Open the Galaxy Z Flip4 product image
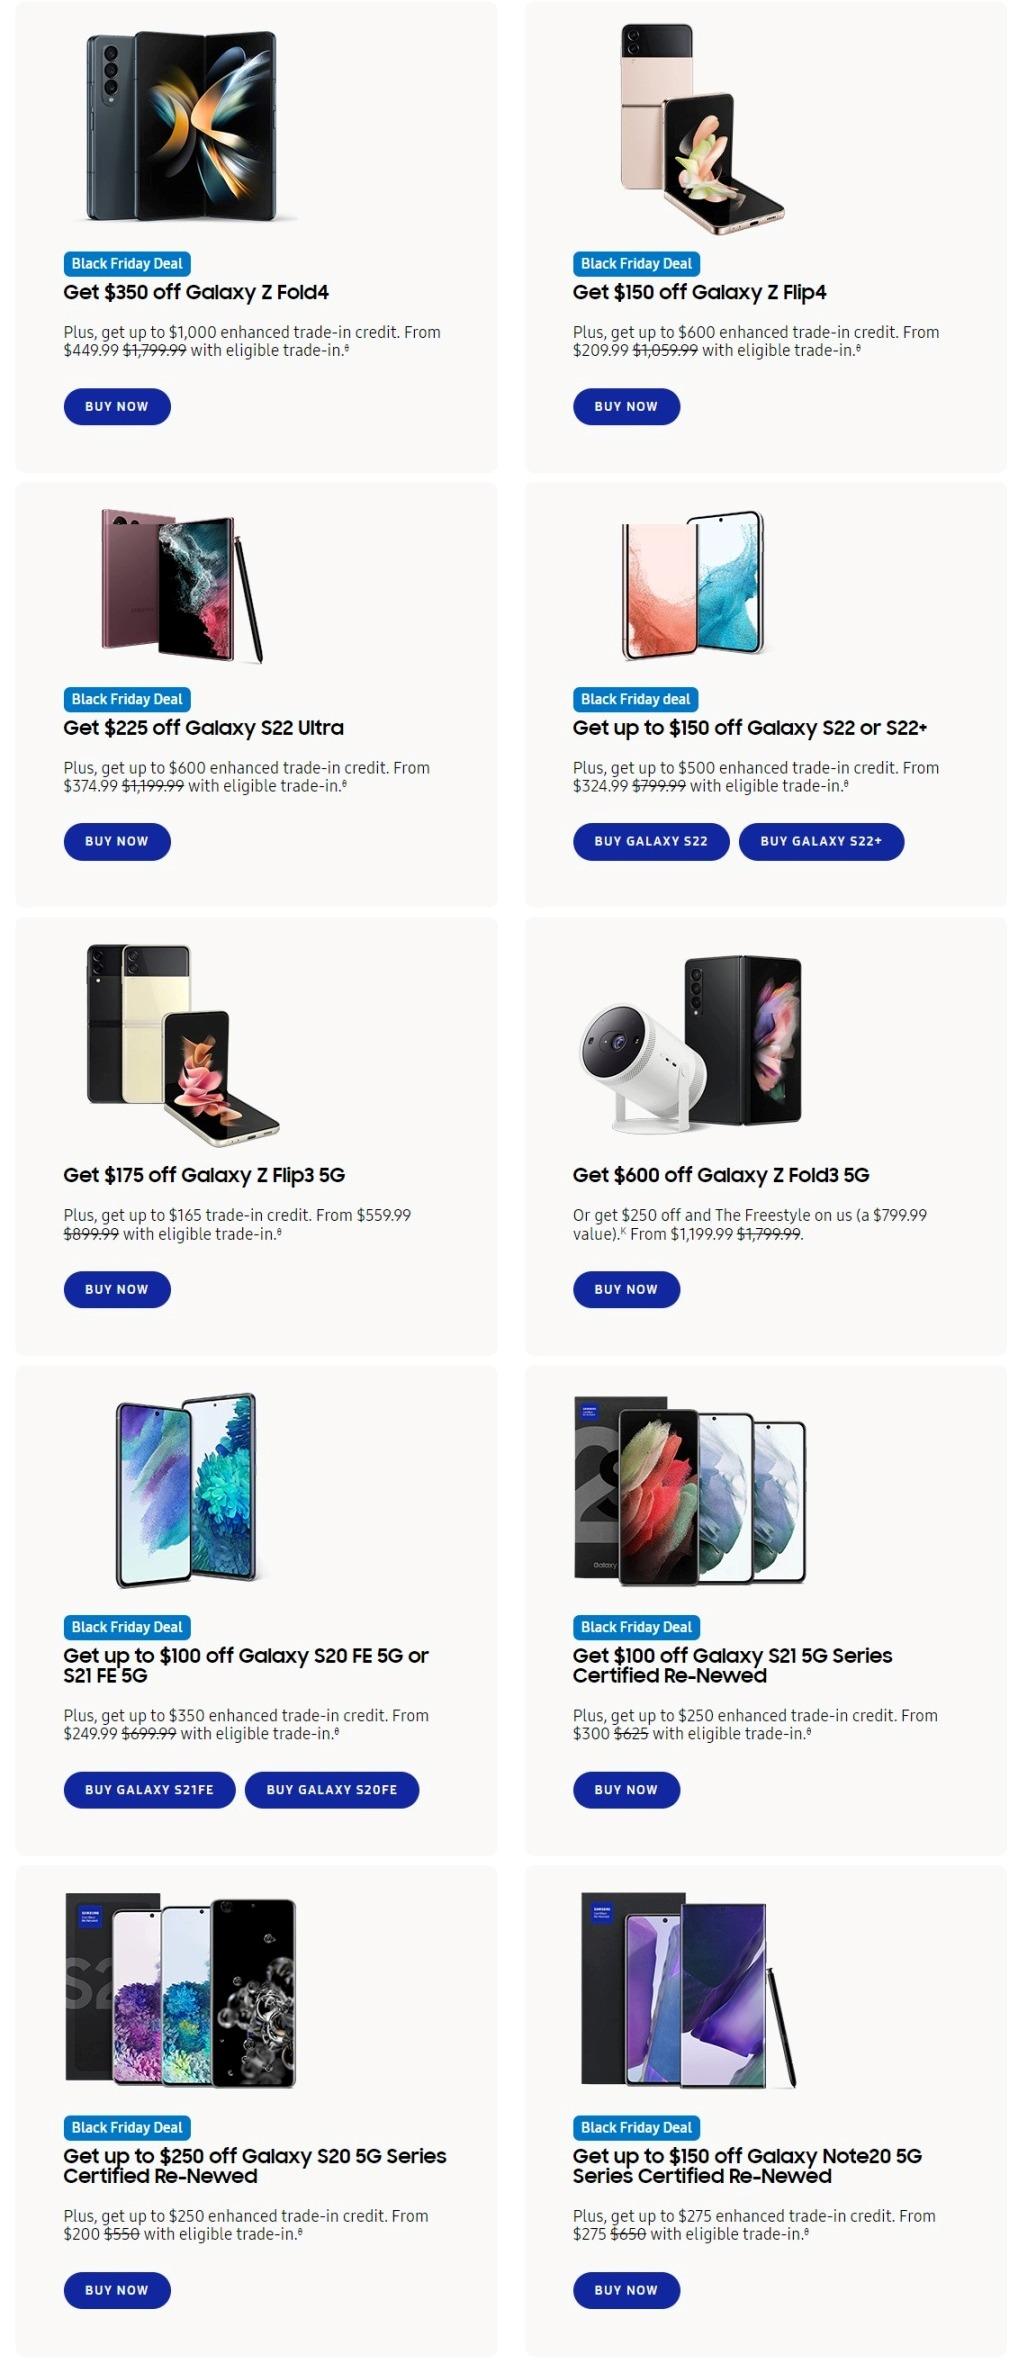This screenshot has width=1009, height=2363. 697,125
